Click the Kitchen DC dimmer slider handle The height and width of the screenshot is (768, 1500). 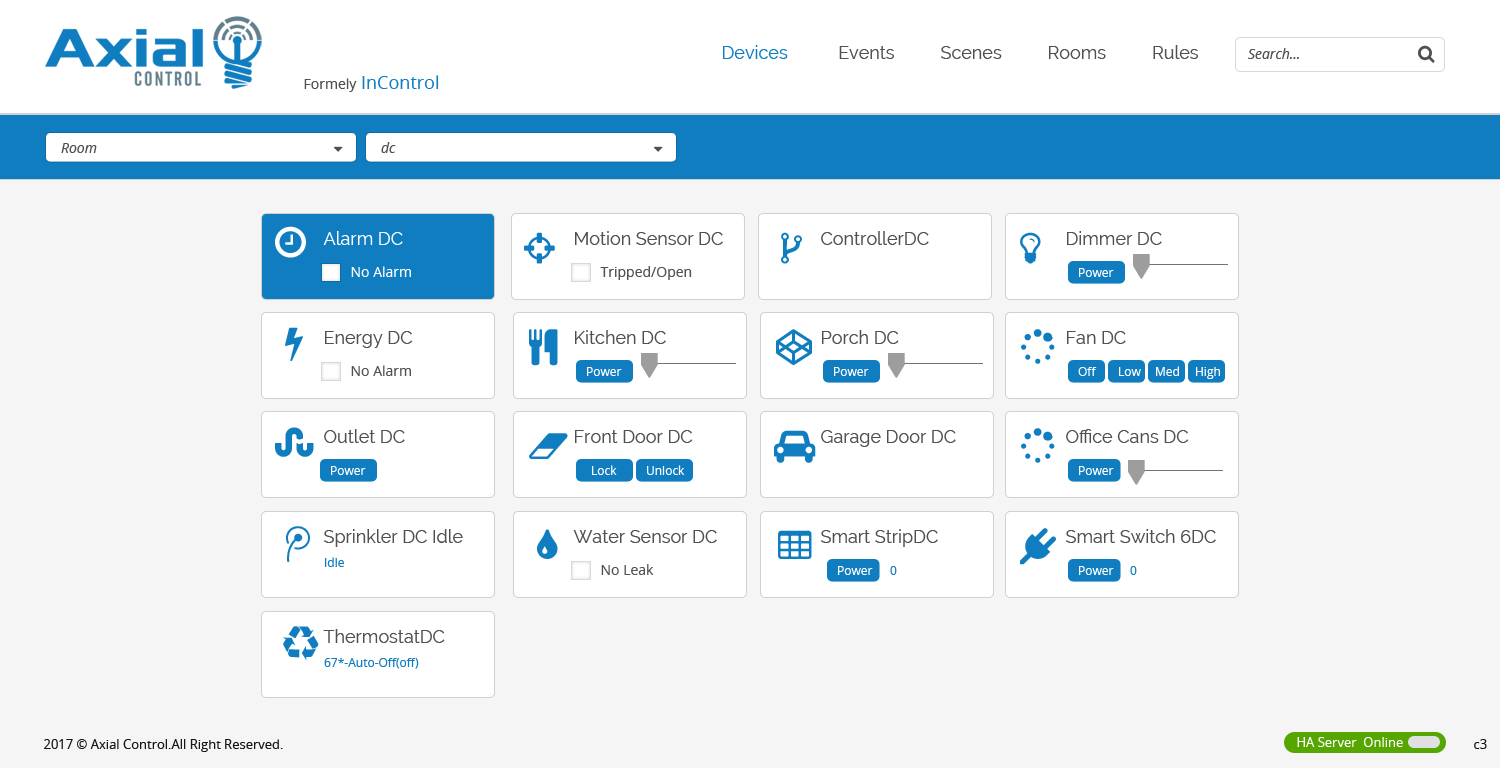coord(649,365)
